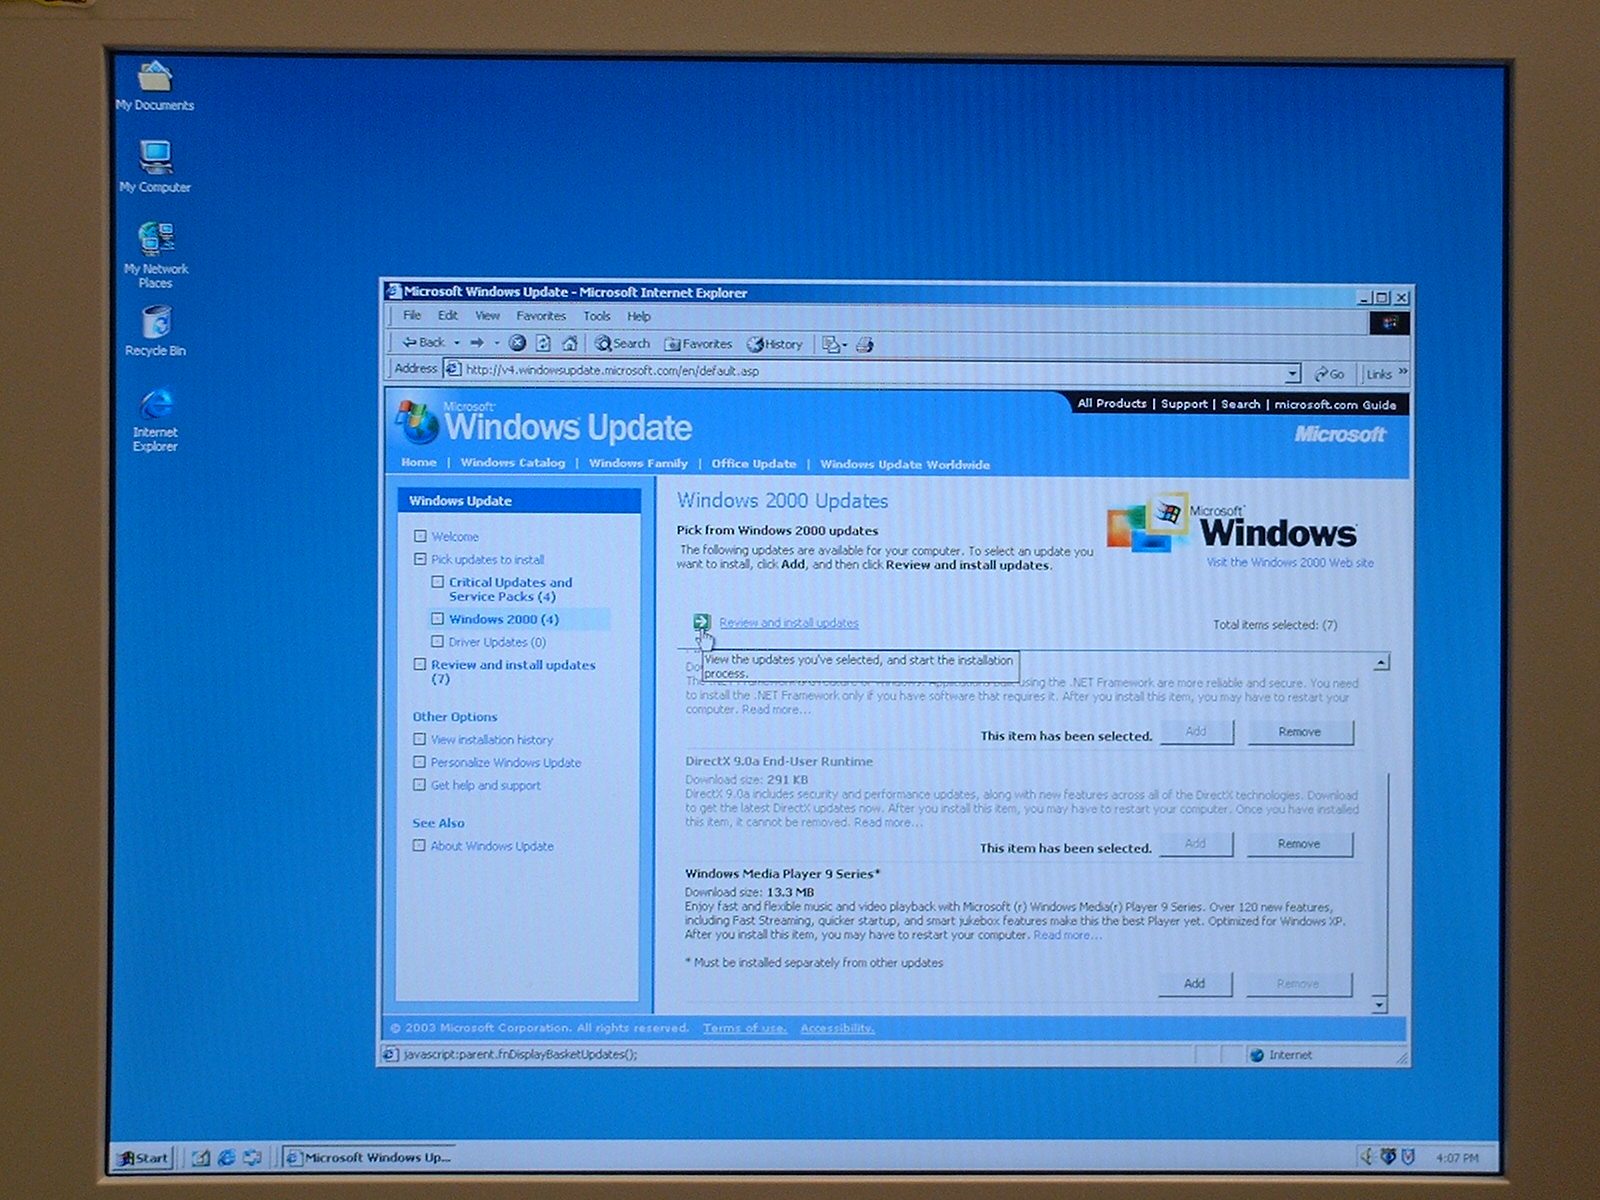The image size is (1600, 1200).
Task: Select the Driver Updates (0) item
Action: [x=496, y=642]
